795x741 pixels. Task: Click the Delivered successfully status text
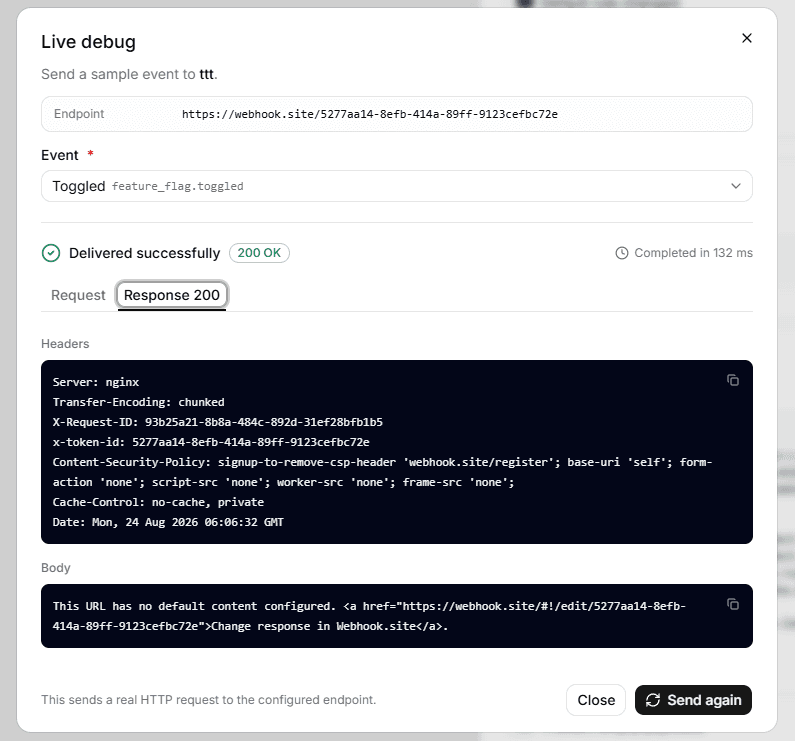pyautogui.click(x=144, y=253)
